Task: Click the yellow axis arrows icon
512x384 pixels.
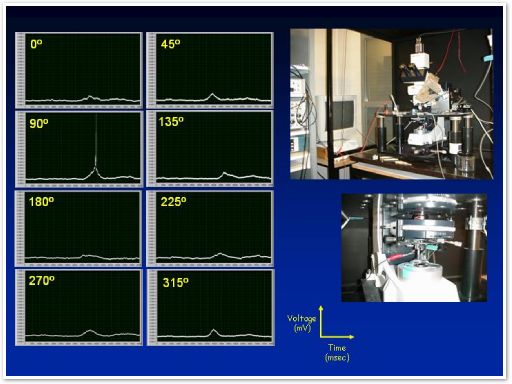Action: pyautogui.click(x=336, y=322)
